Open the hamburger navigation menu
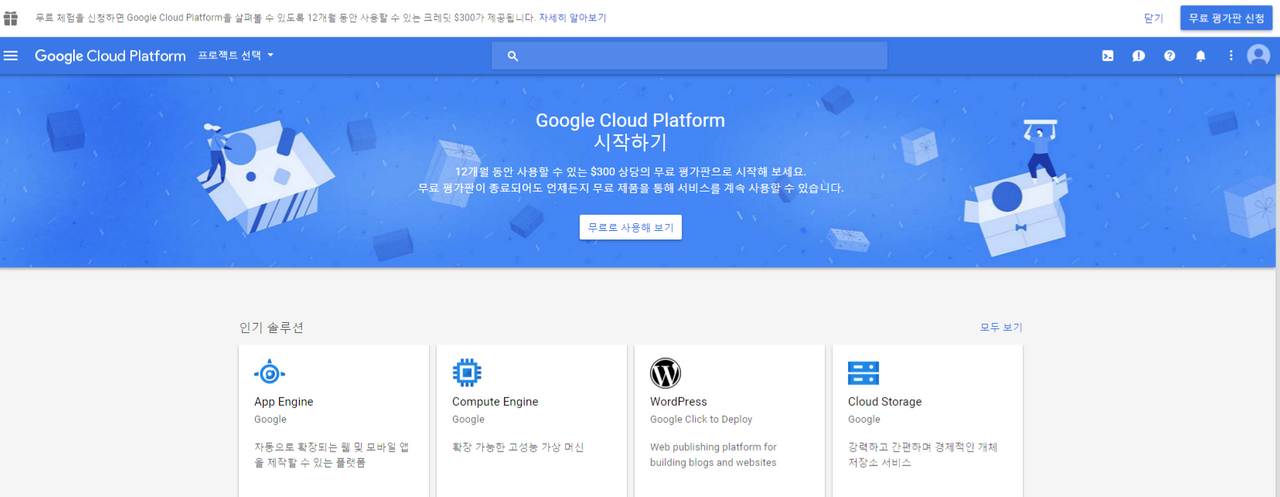This screenshot has height=497, width=1280. [11, 56]
